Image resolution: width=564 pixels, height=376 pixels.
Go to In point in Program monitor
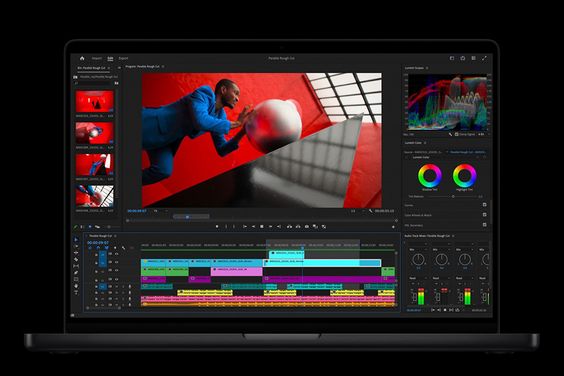(245, 226)
